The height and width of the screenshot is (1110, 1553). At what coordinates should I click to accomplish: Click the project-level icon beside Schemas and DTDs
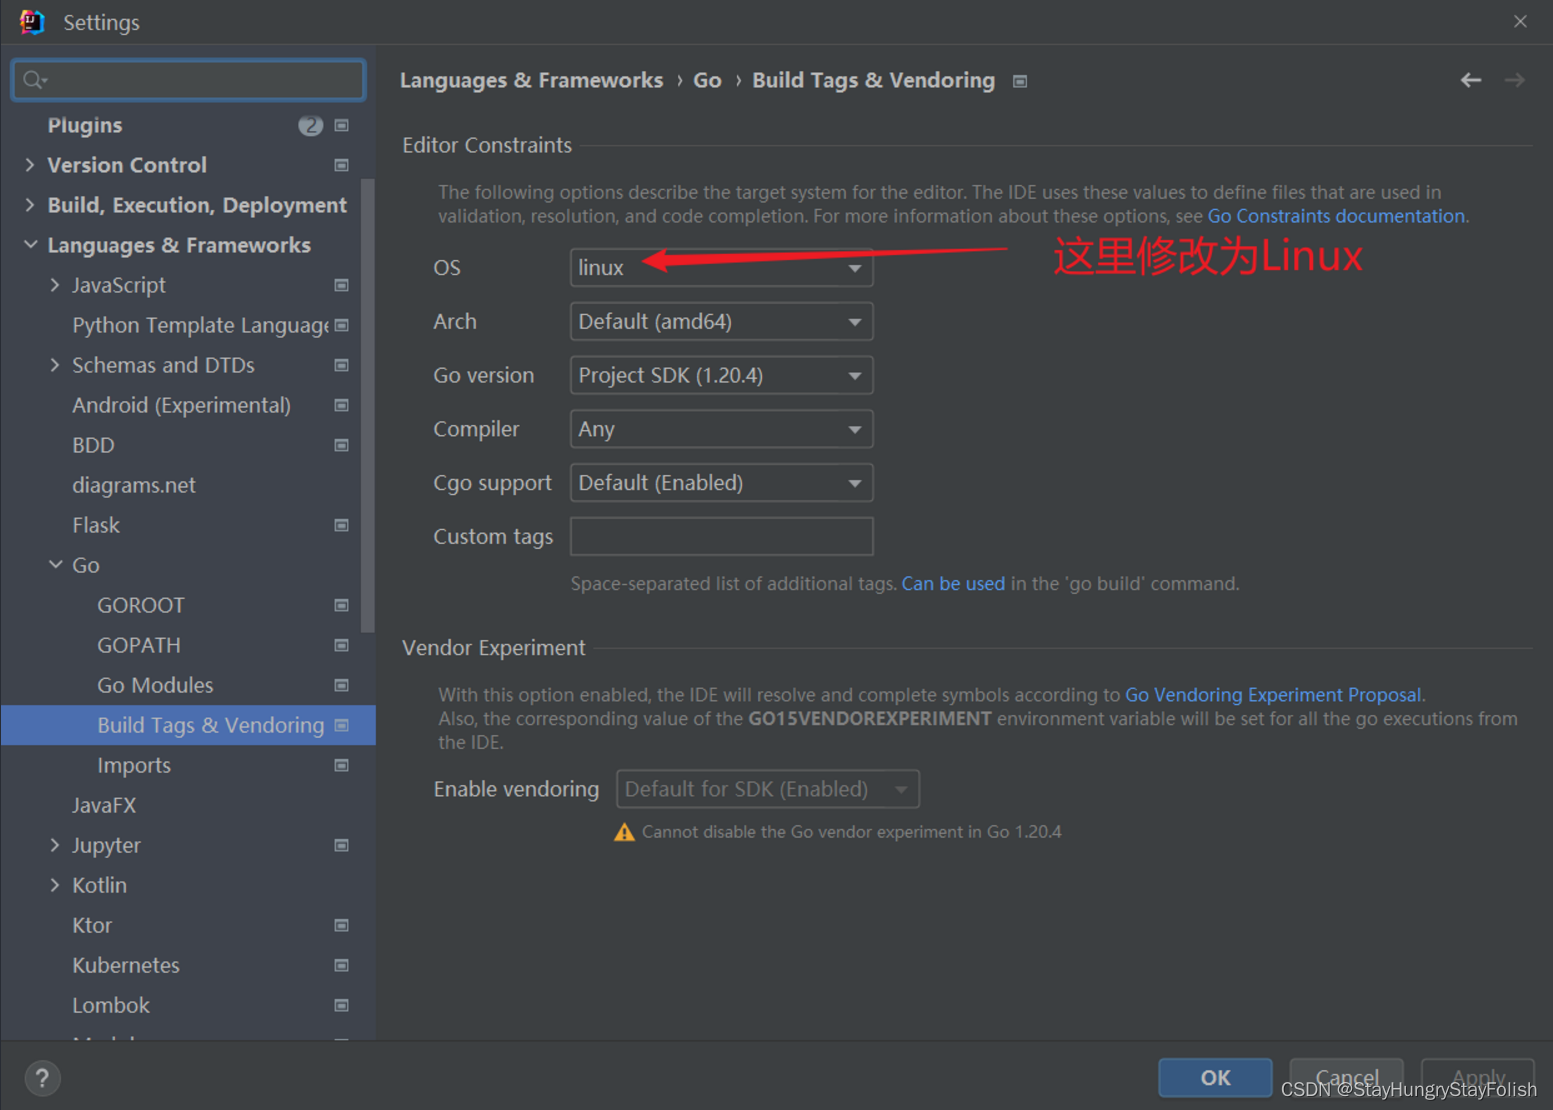341,365
